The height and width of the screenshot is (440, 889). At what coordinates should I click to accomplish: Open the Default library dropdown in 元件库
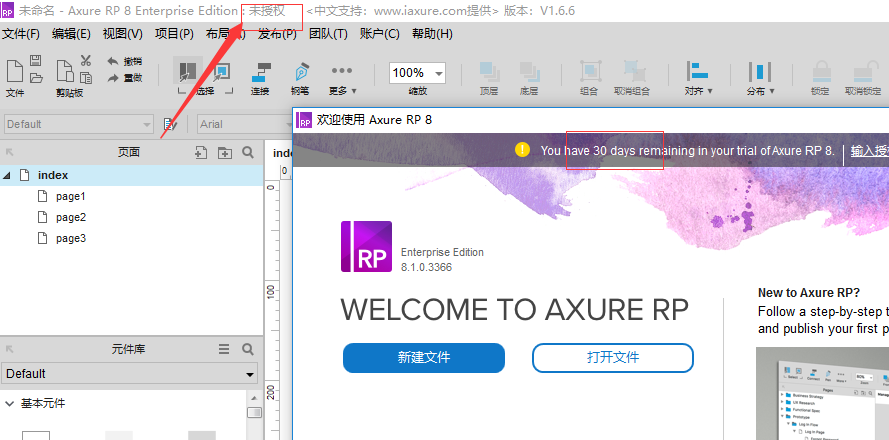(x=129, y=374)
